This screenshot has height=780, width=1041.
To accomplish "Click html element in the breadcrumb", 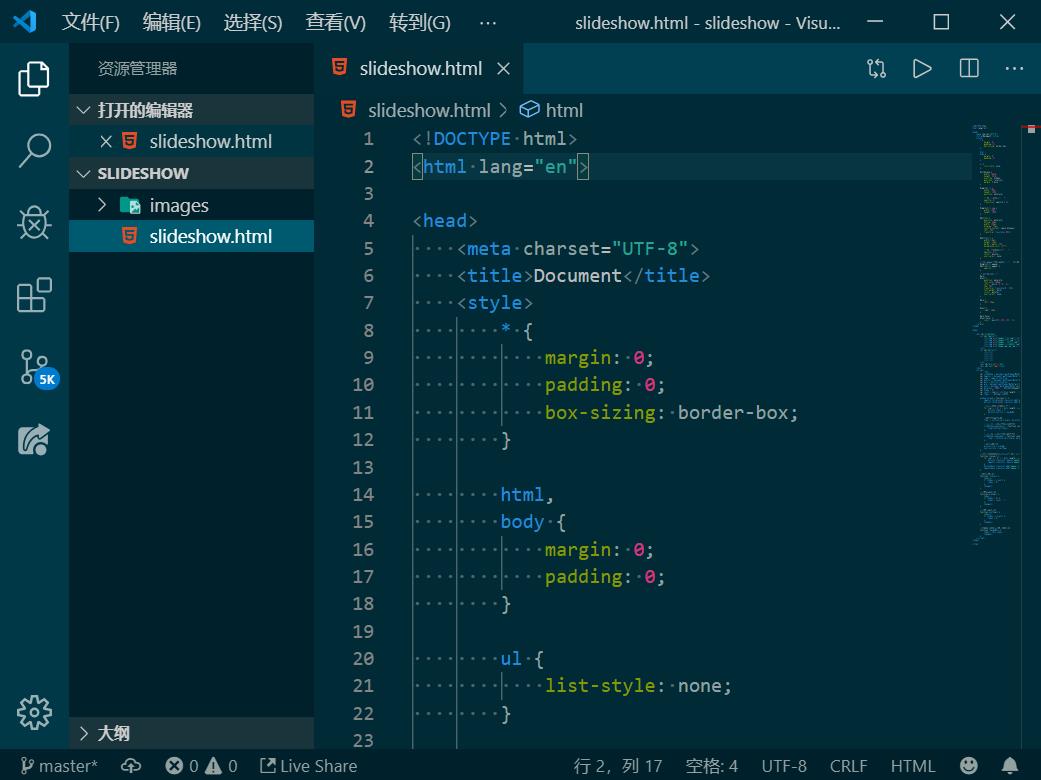I will pyautogui.click(x=564, y=110).
